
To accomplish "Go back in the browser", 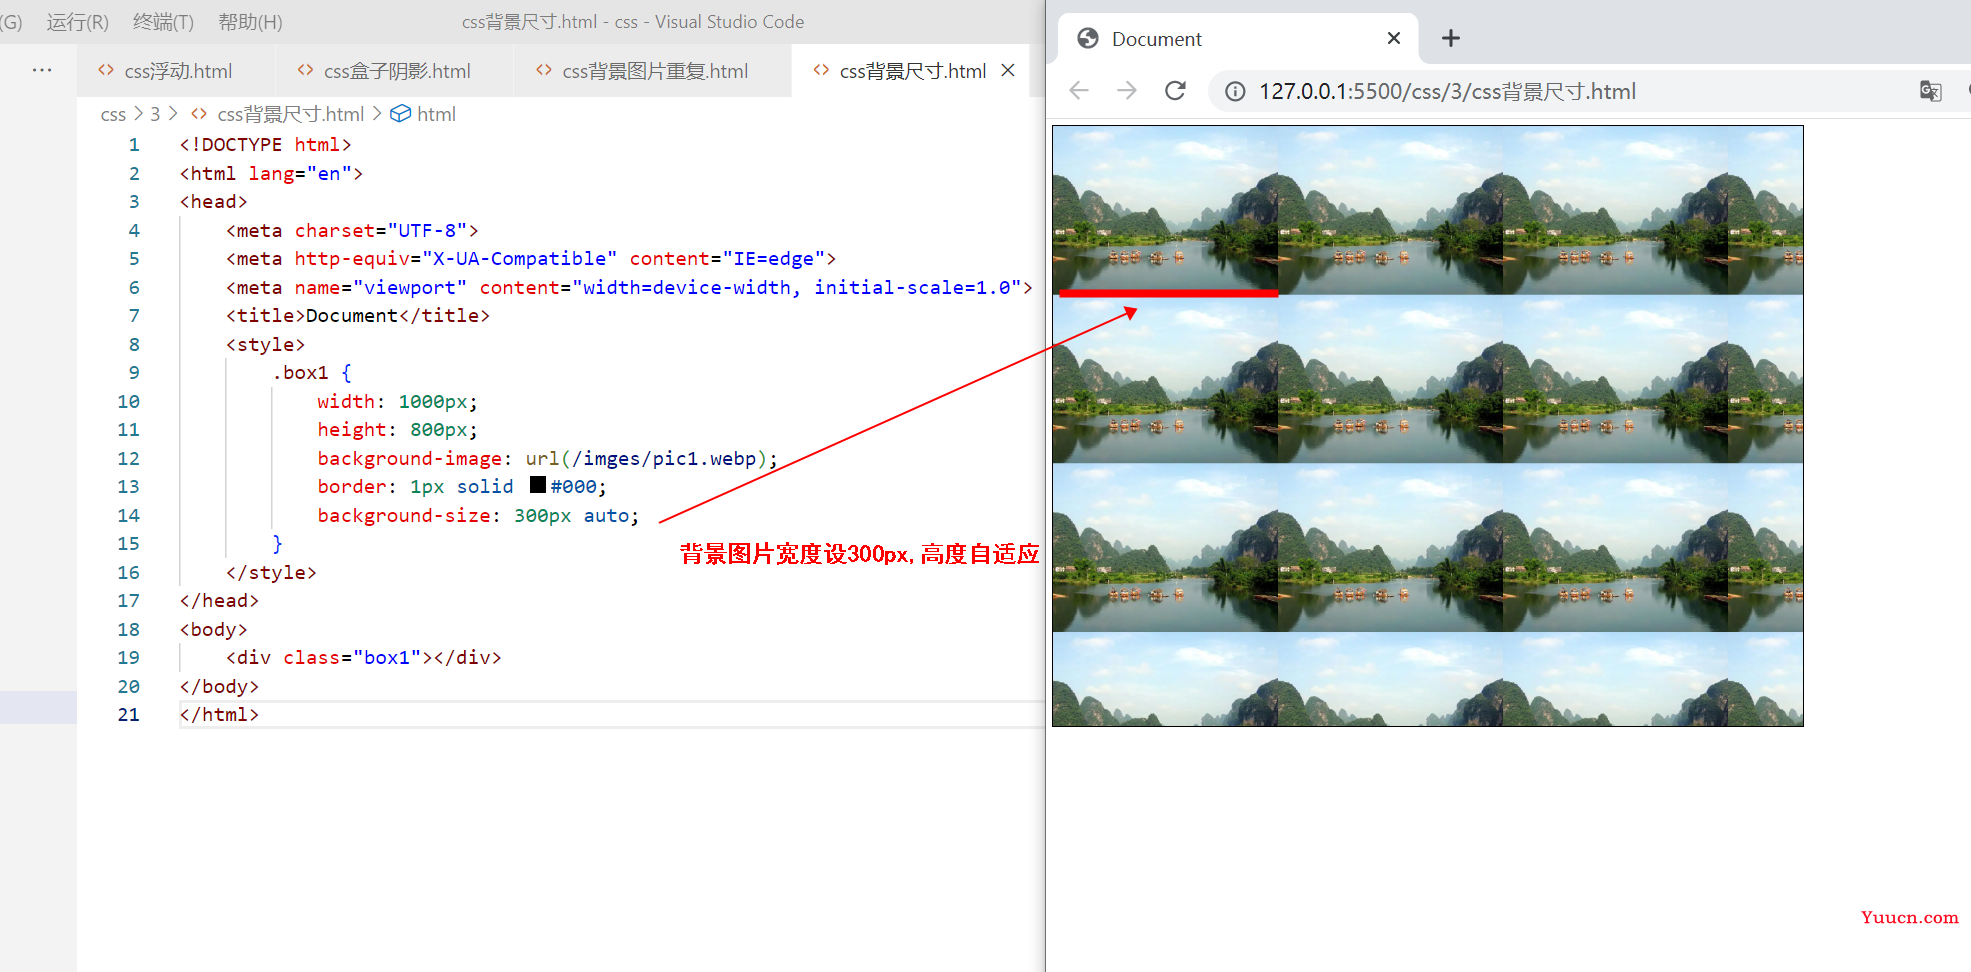I will click(x=1079, y=91).
